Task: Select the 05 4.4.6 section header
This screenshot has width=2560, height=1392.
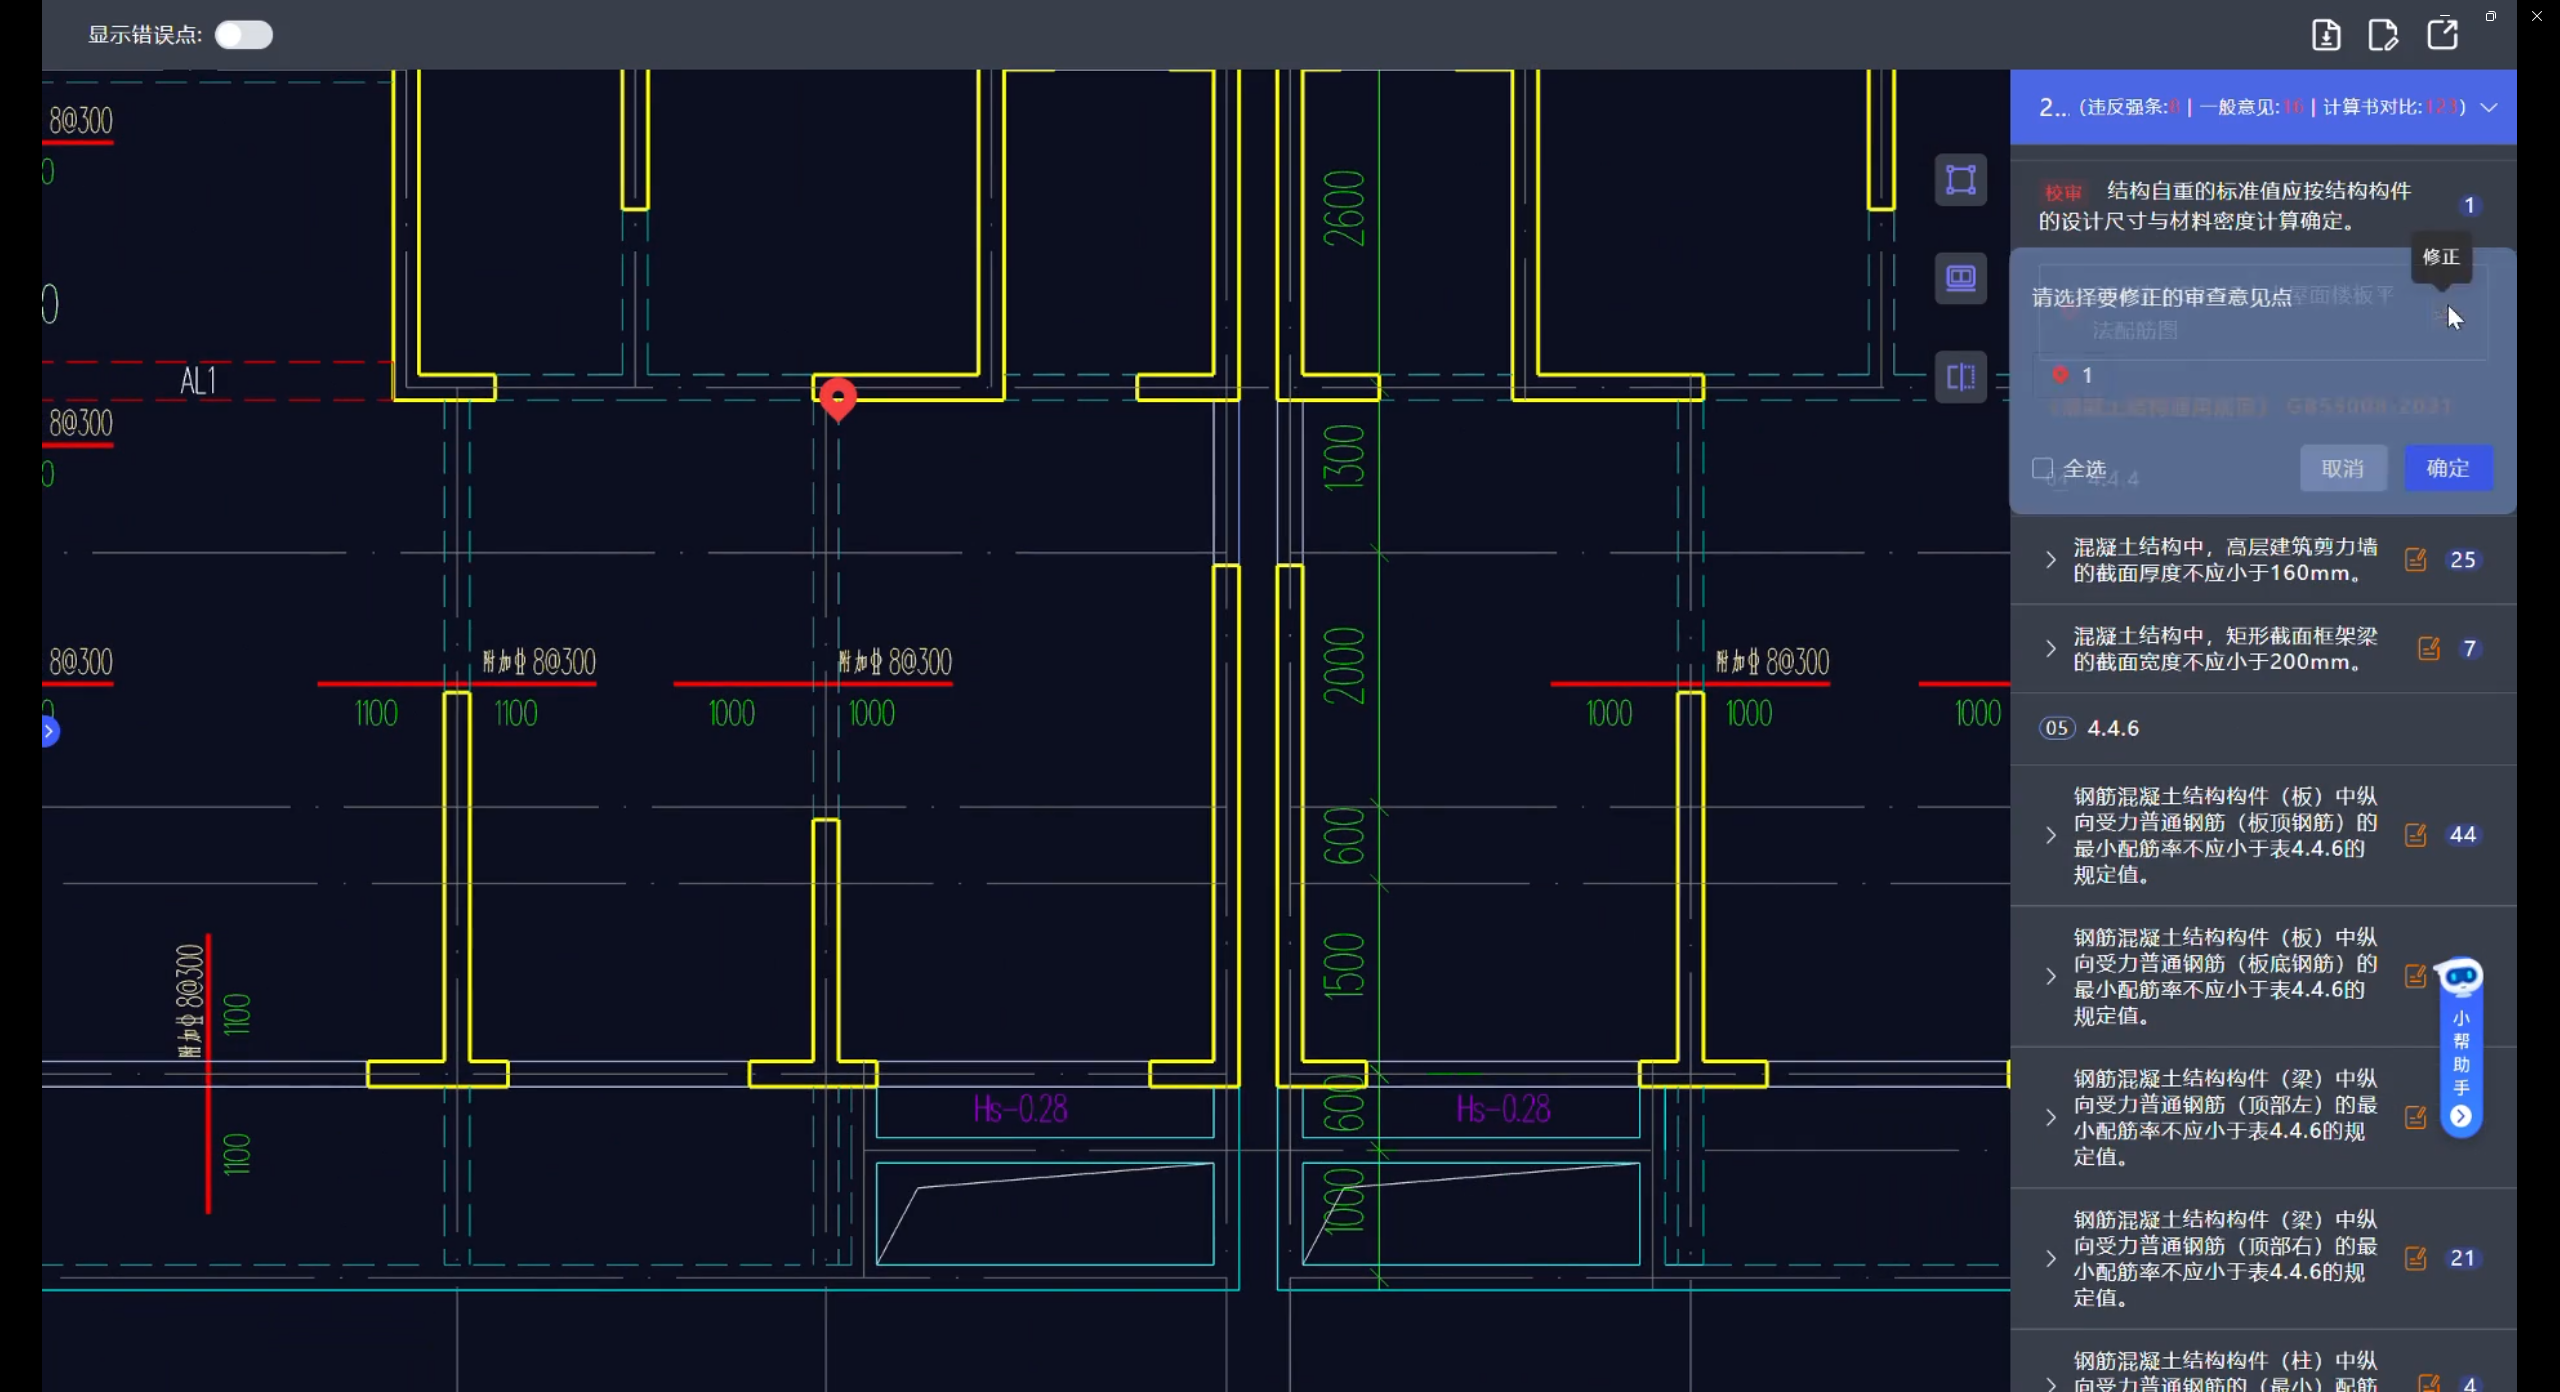Action: coord(2112,728)
